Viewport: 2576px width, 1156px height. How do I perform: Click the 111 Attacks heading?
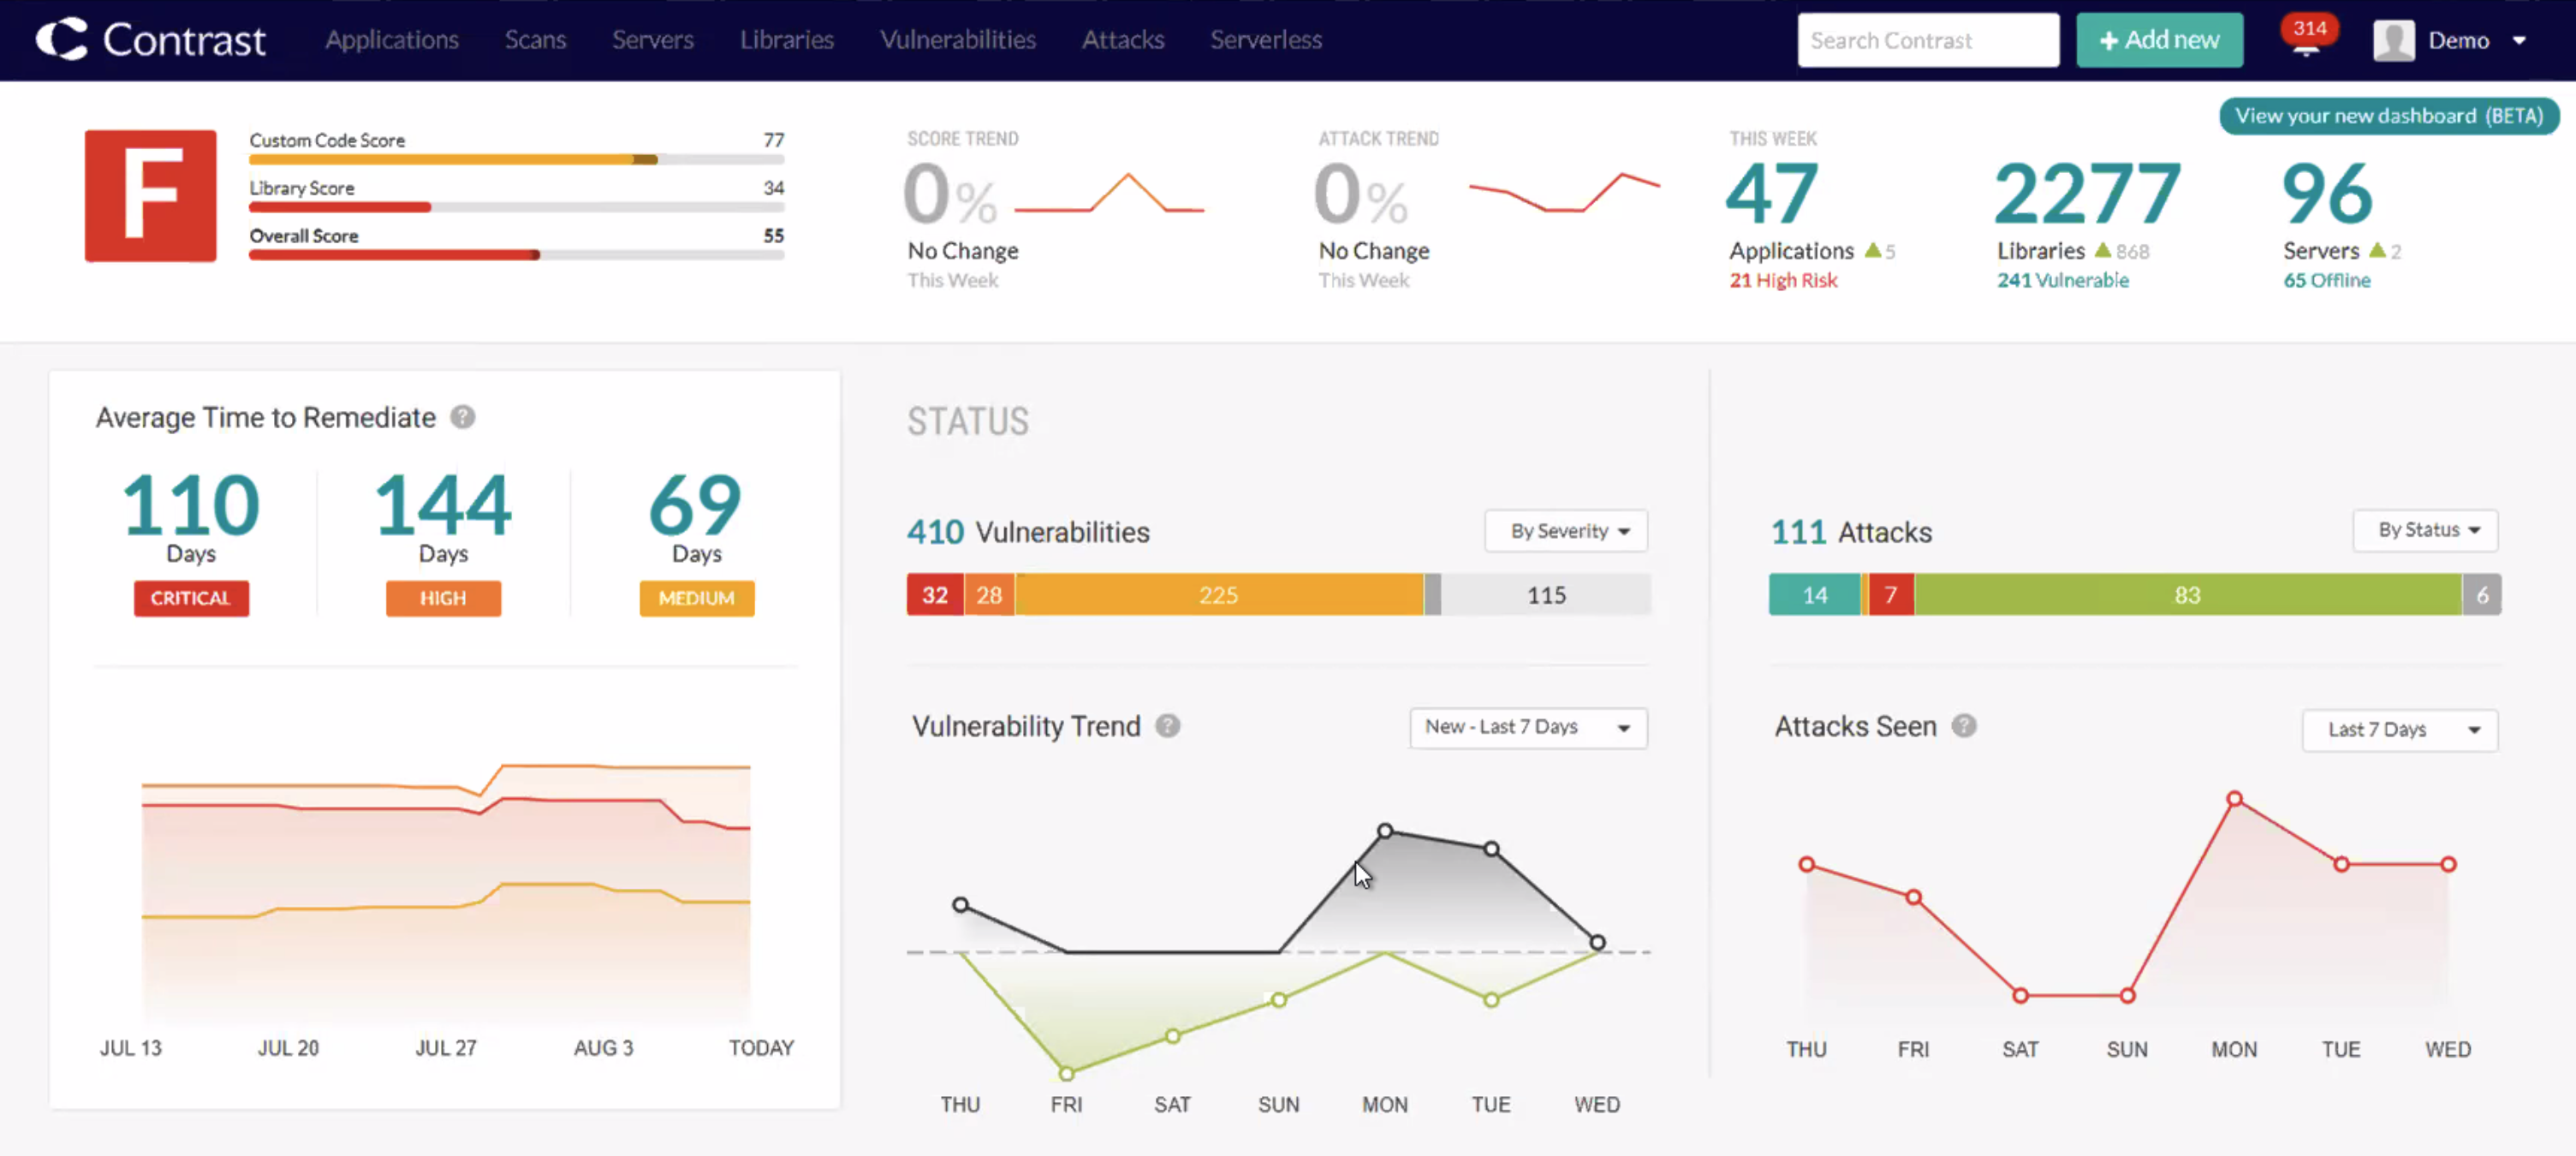point(1851,532)
